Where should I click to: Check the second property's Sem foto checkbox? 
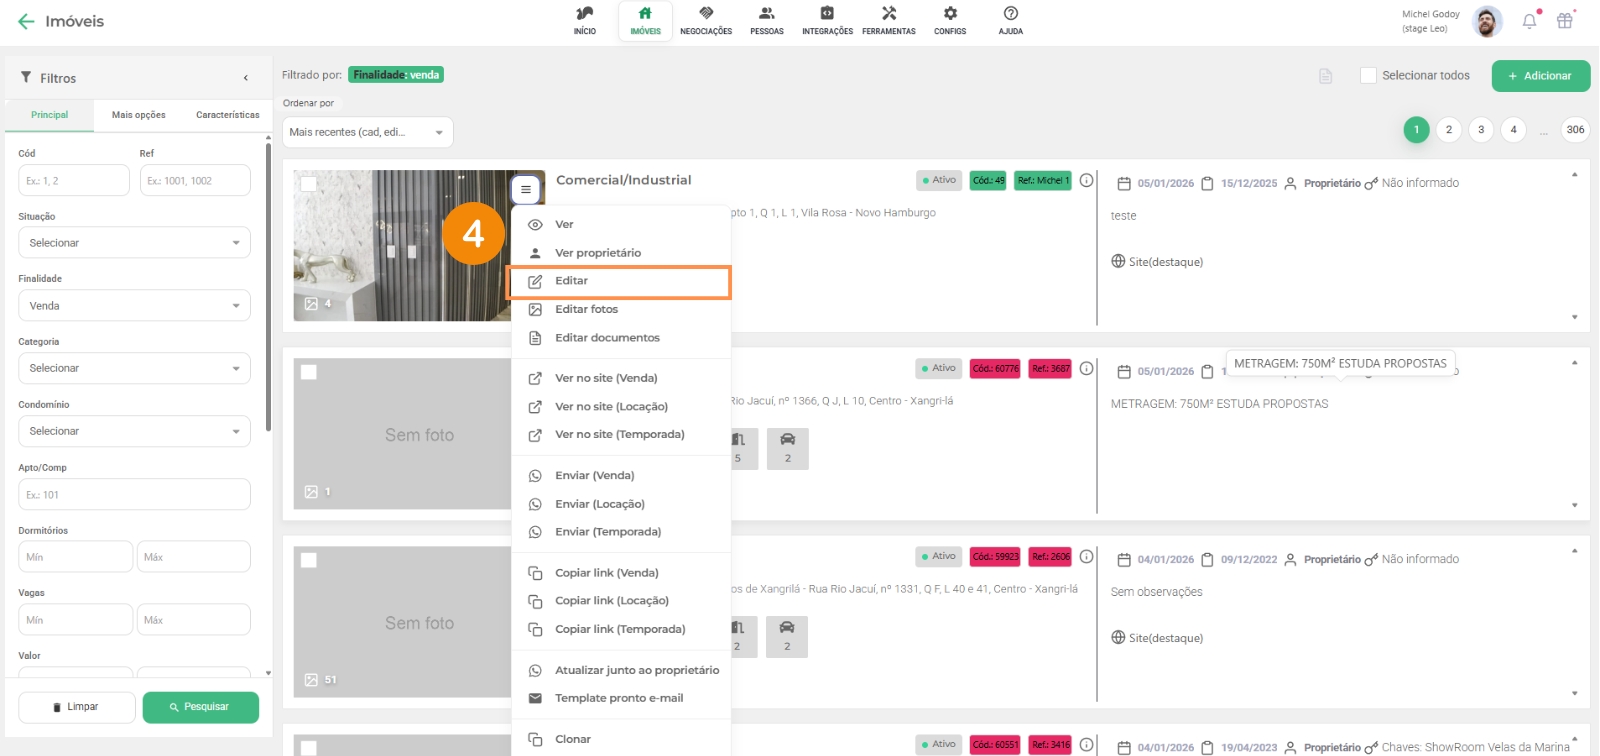tap(309, 372)
